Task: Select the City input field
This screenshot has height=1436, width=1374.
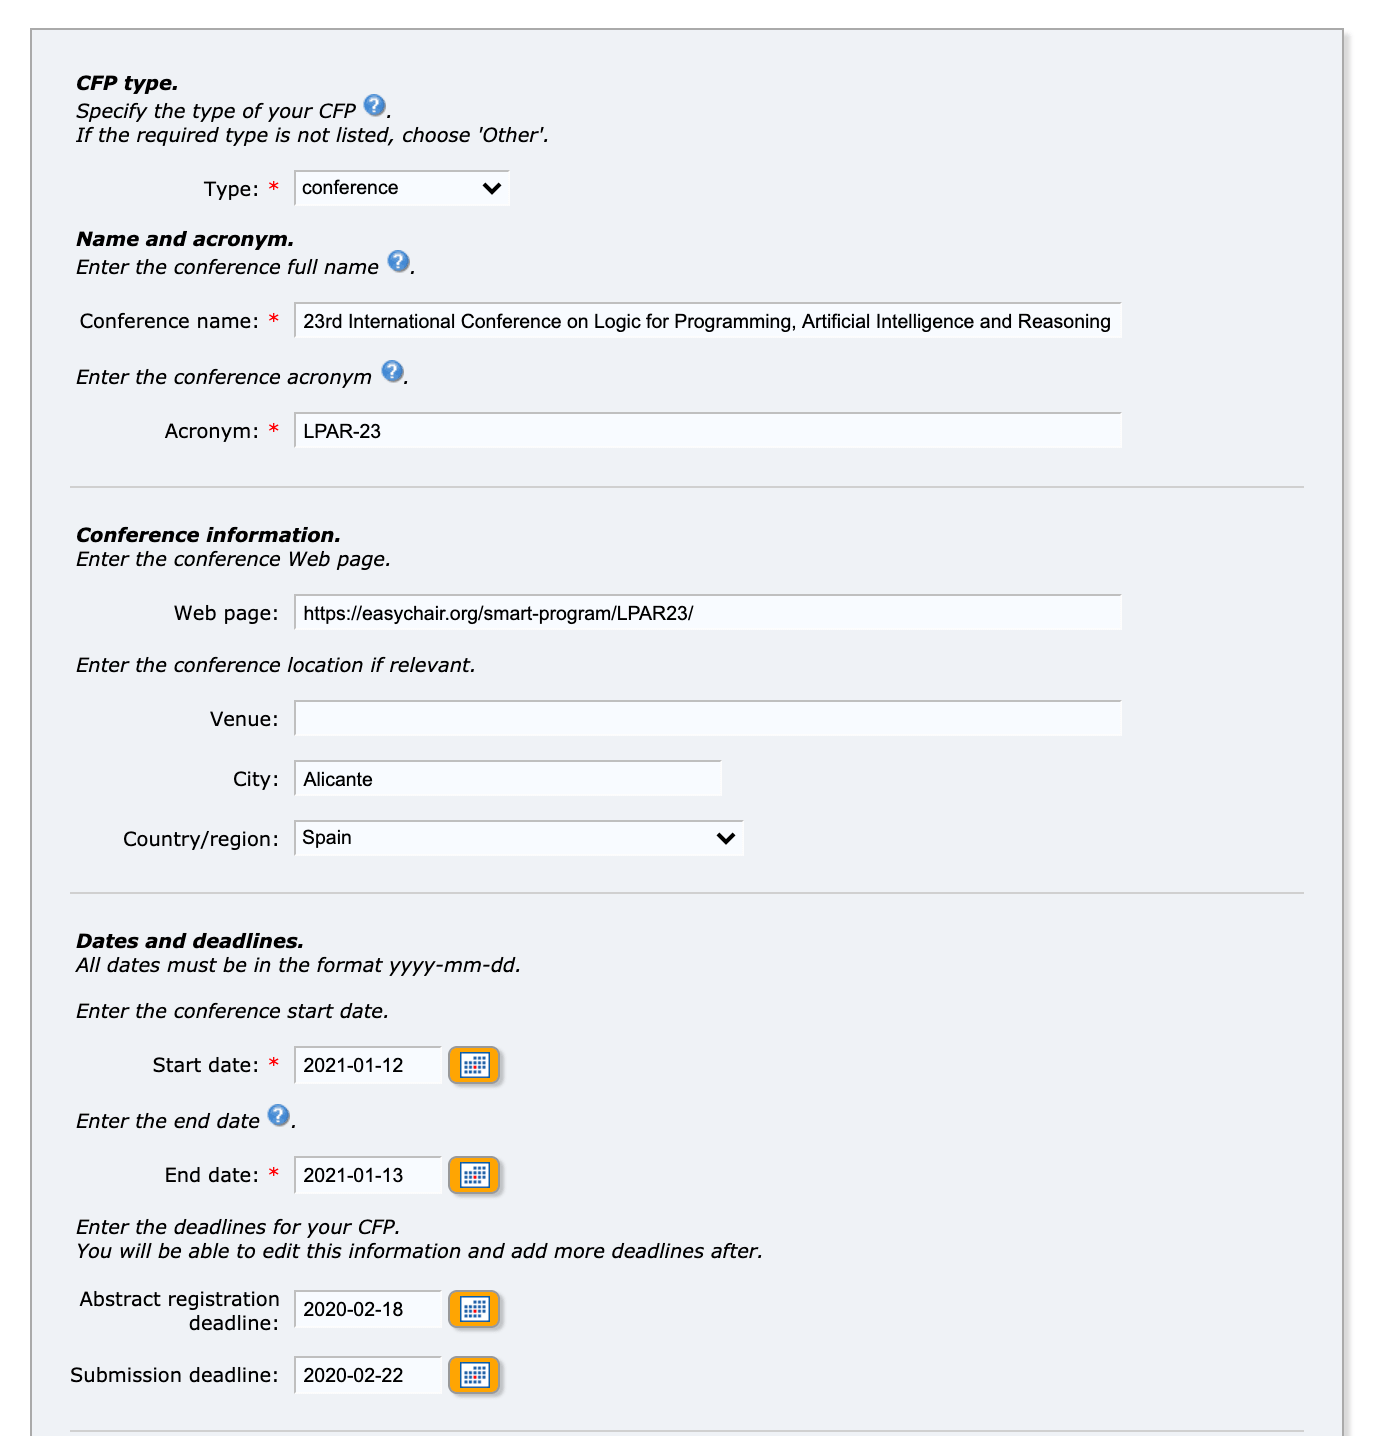Action: (x=507, y=779)
